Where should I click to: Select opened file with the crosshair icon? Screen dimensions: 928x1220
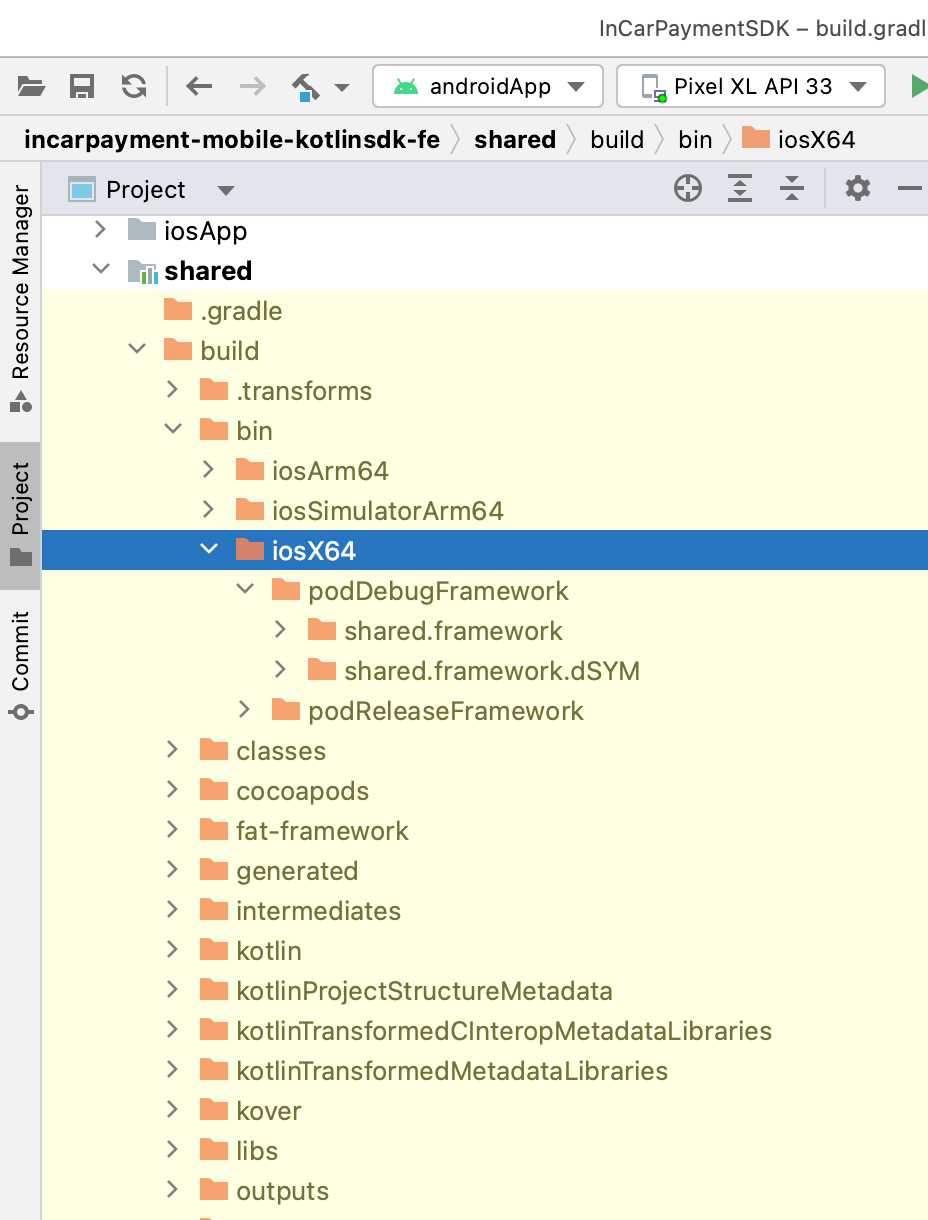click(688, 188)
